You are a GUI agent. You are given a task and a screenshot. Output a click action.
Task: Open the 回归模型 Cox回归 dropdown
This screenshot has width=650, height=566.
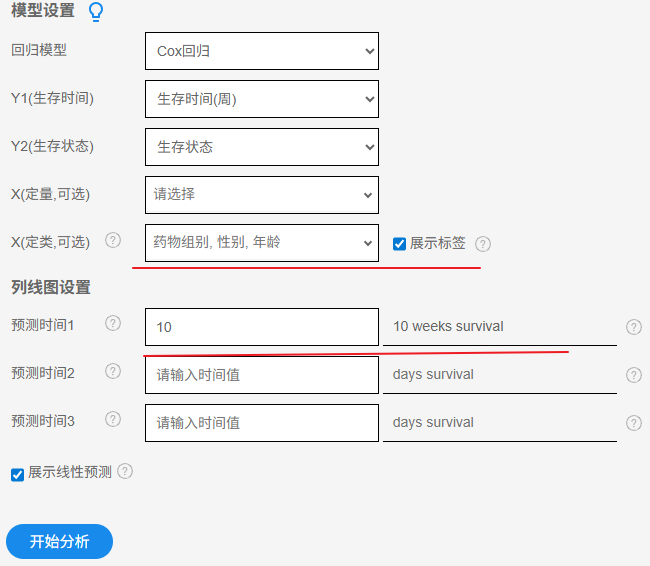(x=261, y=51)
